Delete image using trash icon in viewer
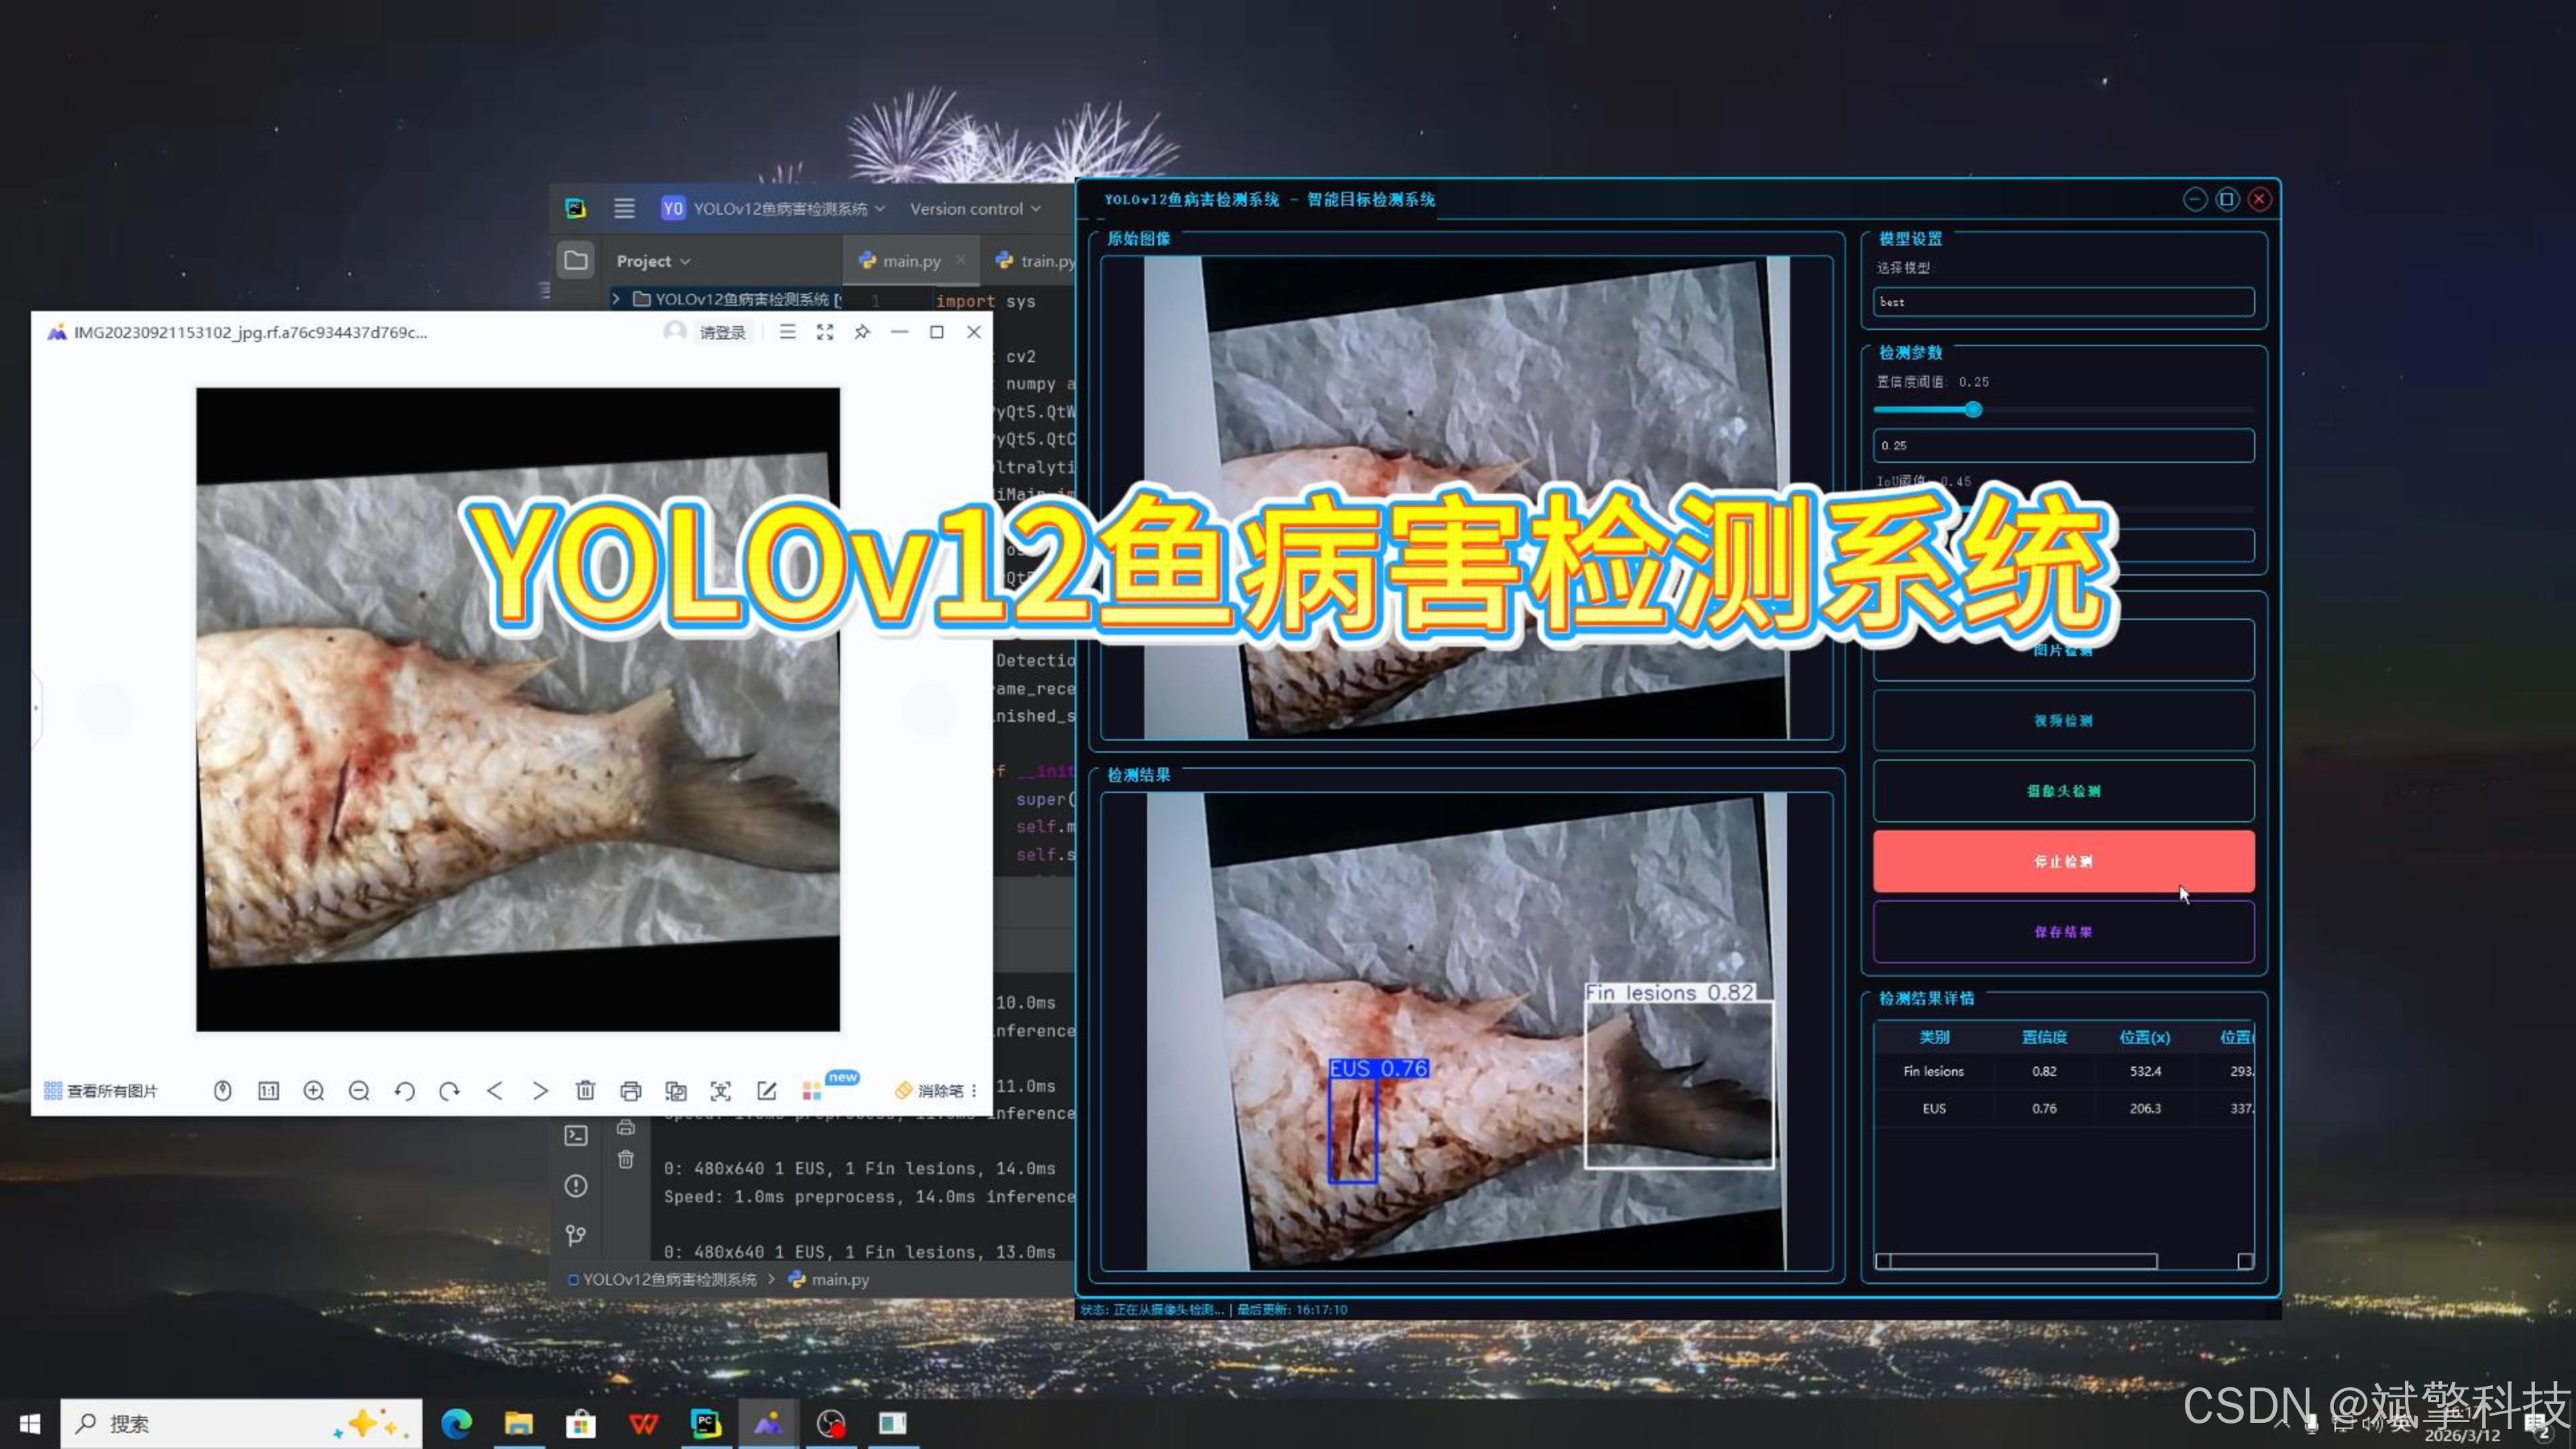Viewport: 2576px width, 1449px height. [585, 1091]
